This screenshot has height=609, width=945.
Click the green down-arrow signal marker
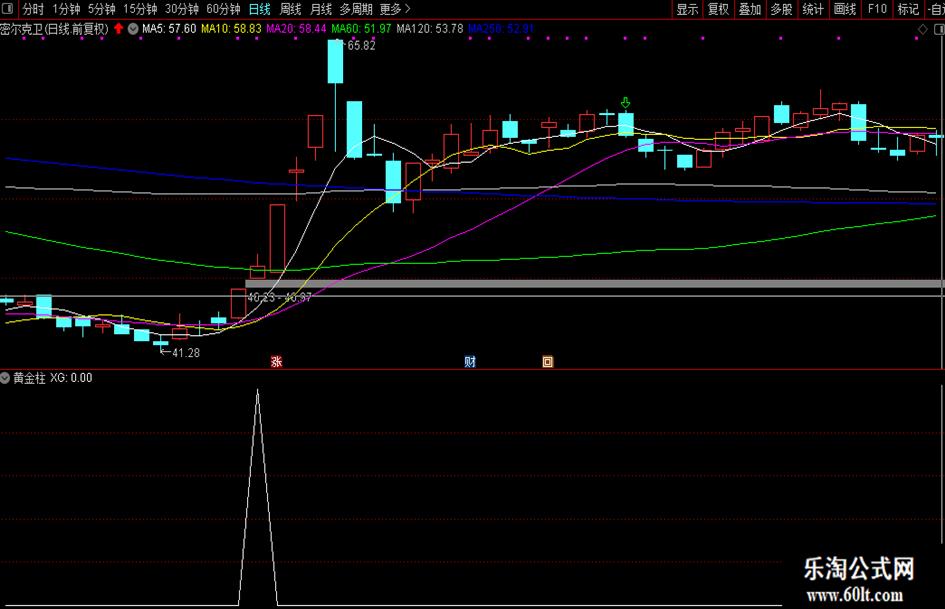[x=626, y=103]
